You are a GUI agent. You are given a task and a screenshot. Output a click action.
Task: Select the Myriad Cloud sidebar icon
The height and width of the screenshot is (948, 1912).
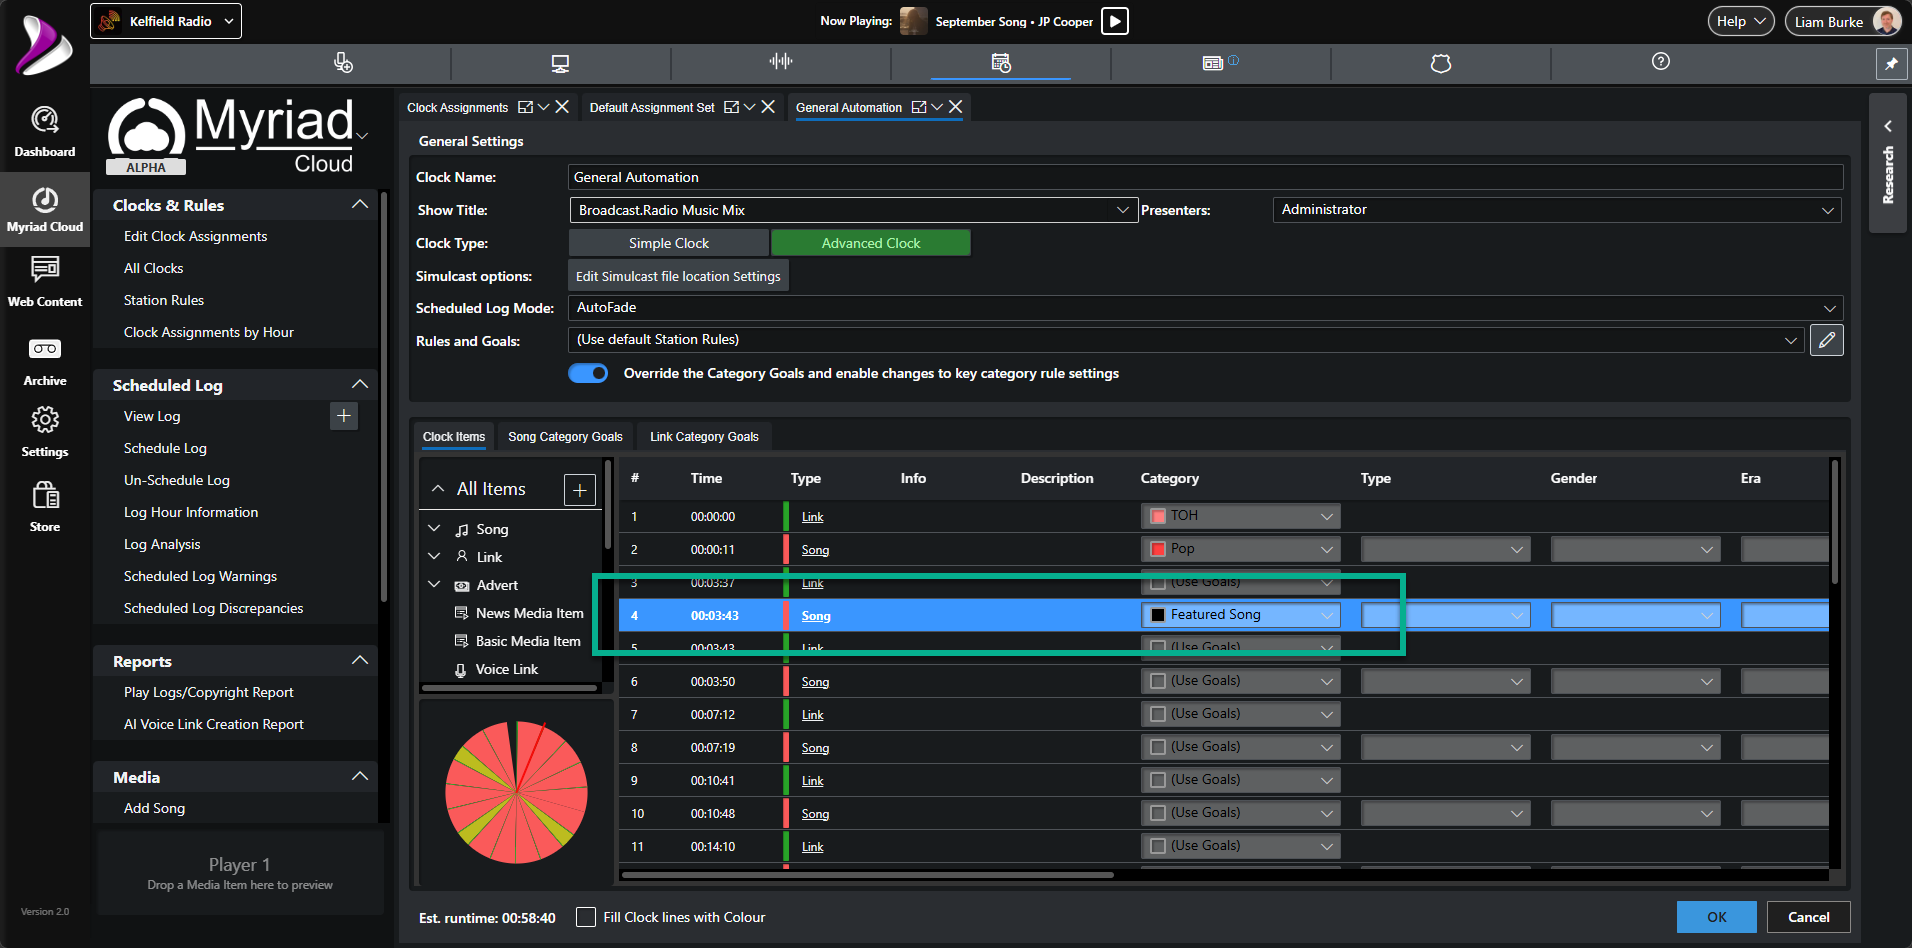pyautogui.click(x=44, y=210)
